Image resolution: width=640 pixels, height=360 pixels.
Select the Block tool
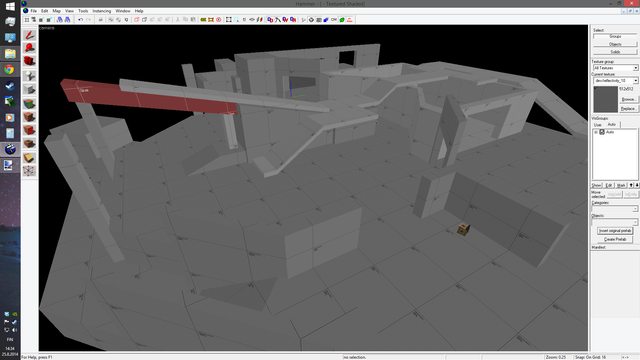coord(29,89)
